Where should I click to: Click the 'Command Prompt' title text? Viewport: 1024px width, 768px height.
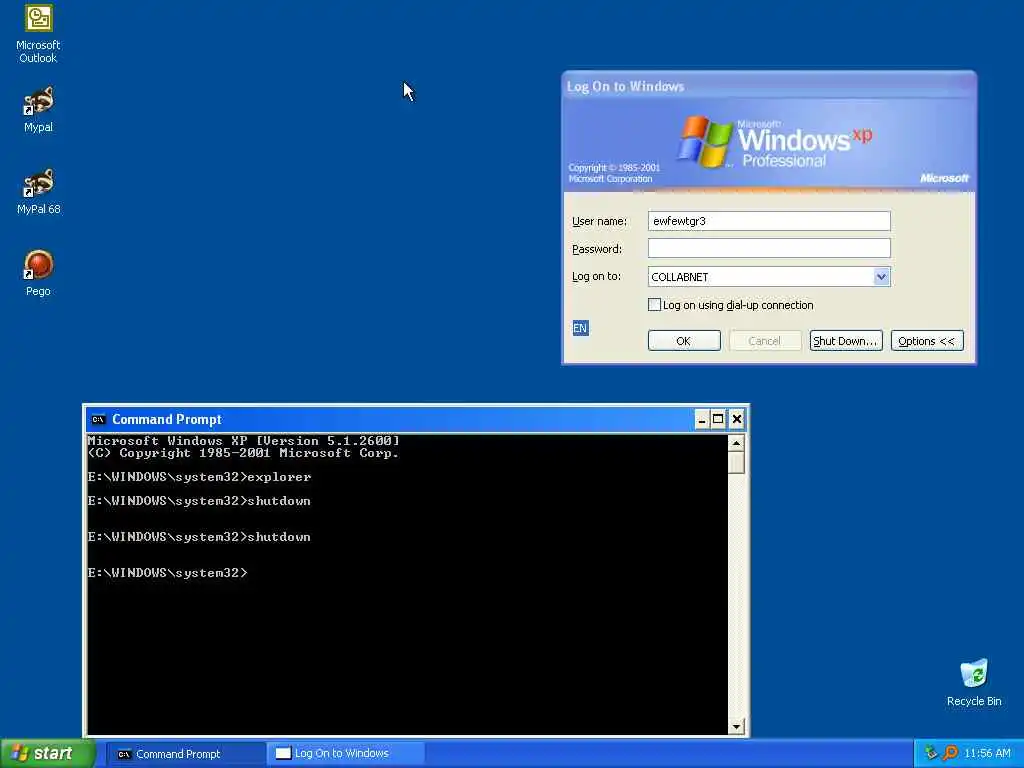(x=167, y=419)
